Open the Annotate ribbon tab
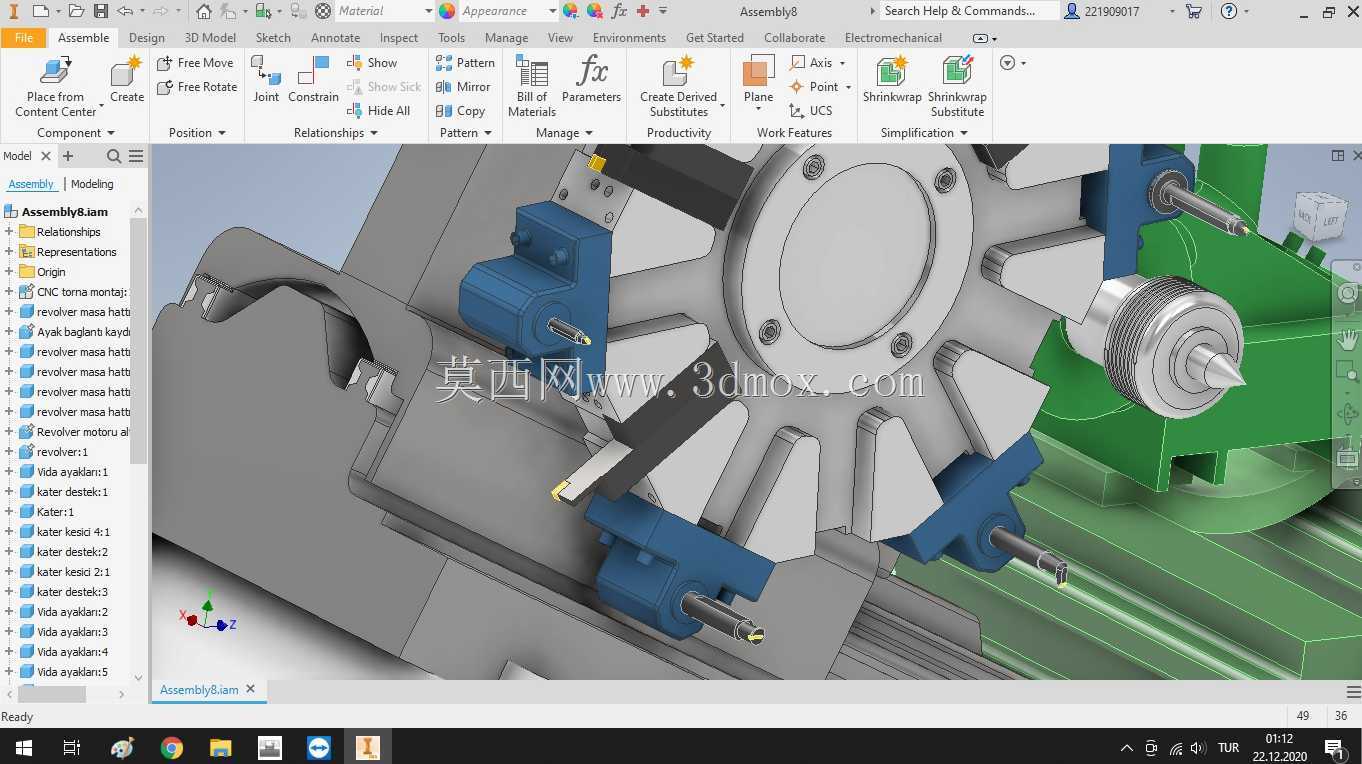Screen dimensions: 1362x764 tap(335, 38)
